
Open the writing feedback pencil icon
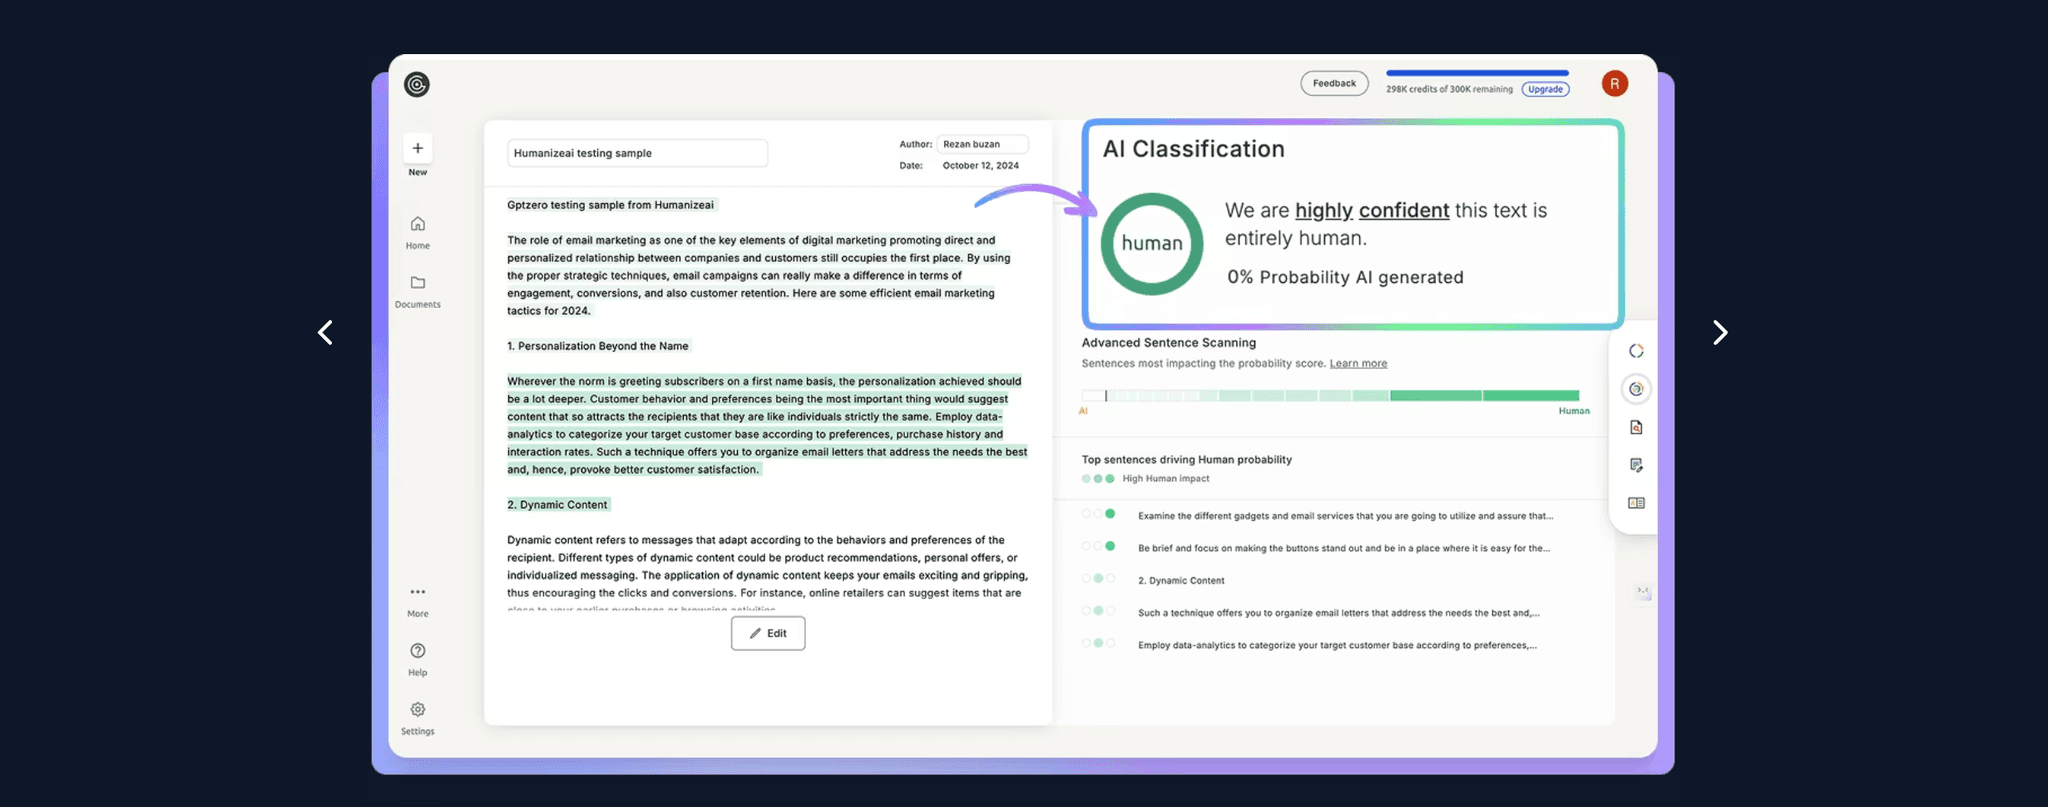1636,465
